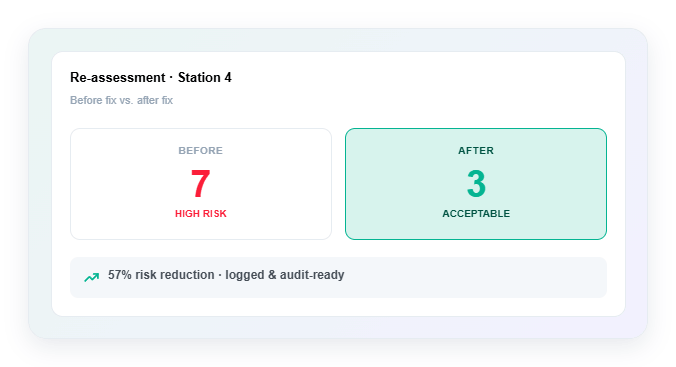Click the BEFORE heading text
The width and height of the screenshot is (676, 367).
click(x=200, y=151)
